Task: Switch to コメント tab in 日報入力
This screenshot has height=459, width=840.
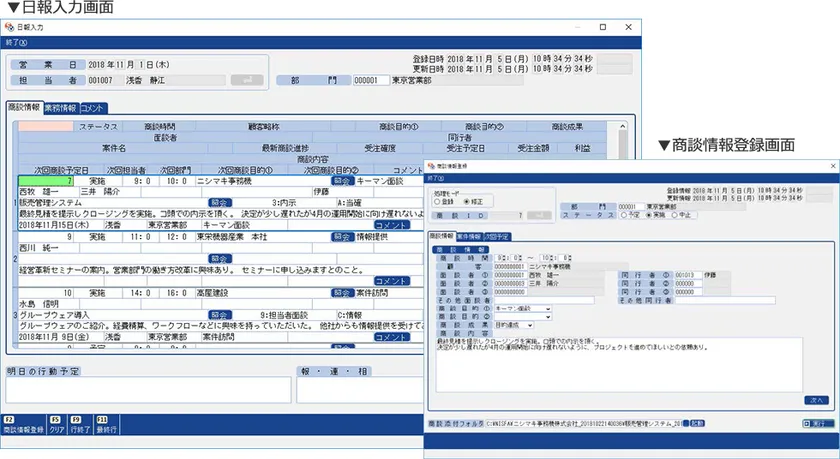Action: 92,108
